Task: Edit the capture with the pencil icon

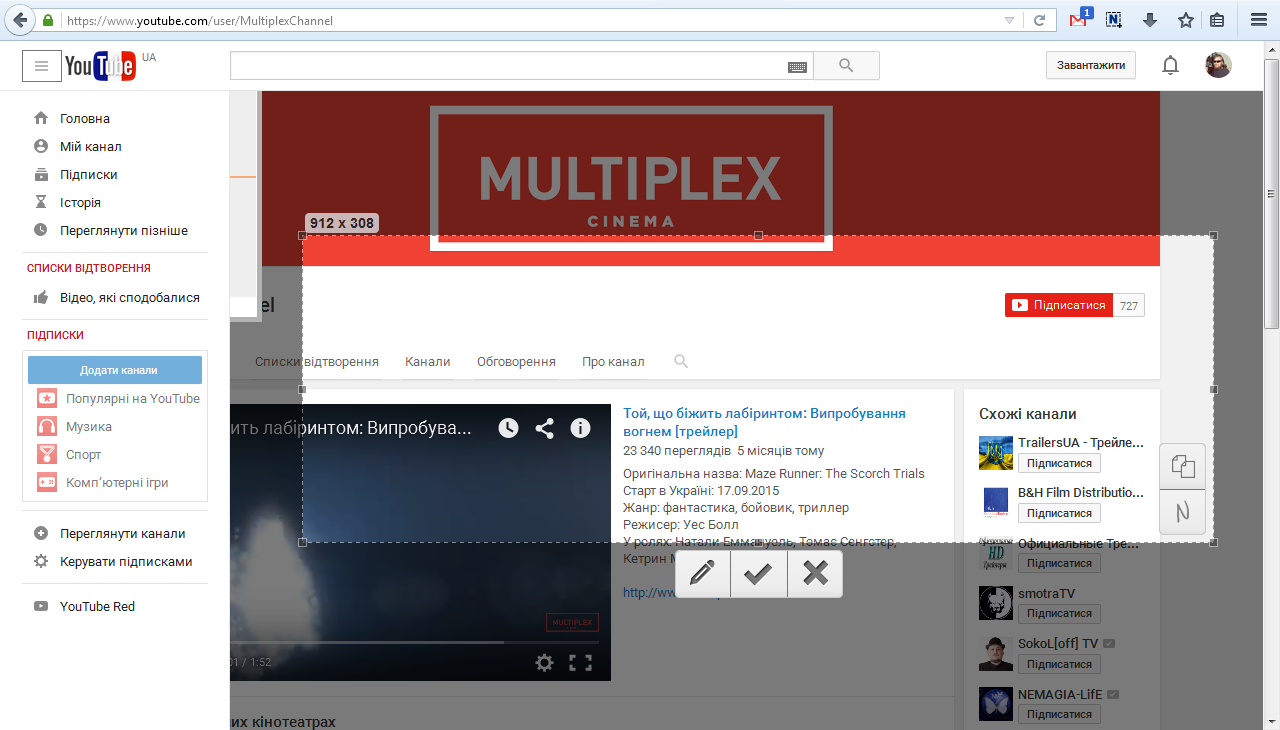Action: tap(703, 573)
